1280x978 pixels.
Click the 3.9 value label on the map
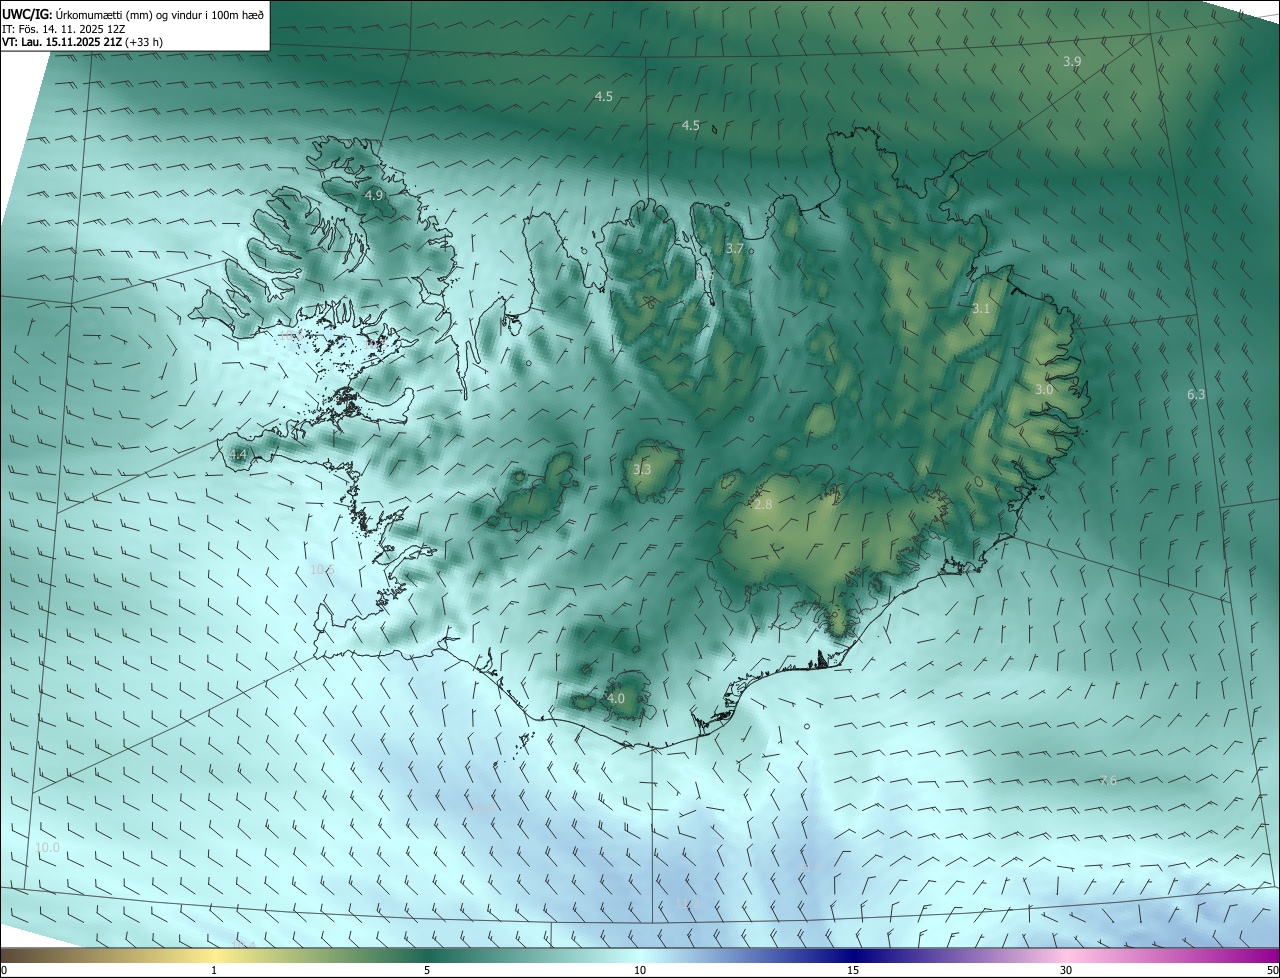1072,62
